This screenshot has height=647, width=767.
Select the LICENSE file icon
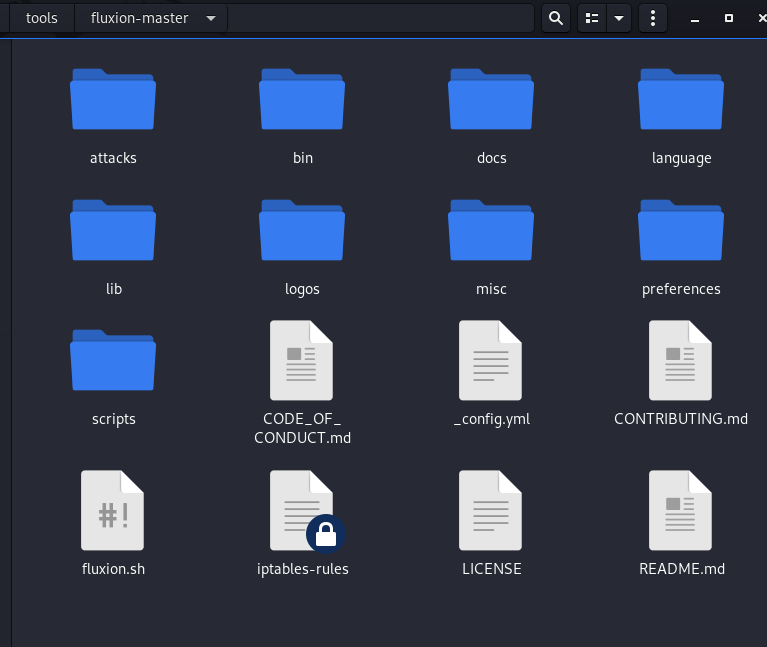tap(491, 510)
